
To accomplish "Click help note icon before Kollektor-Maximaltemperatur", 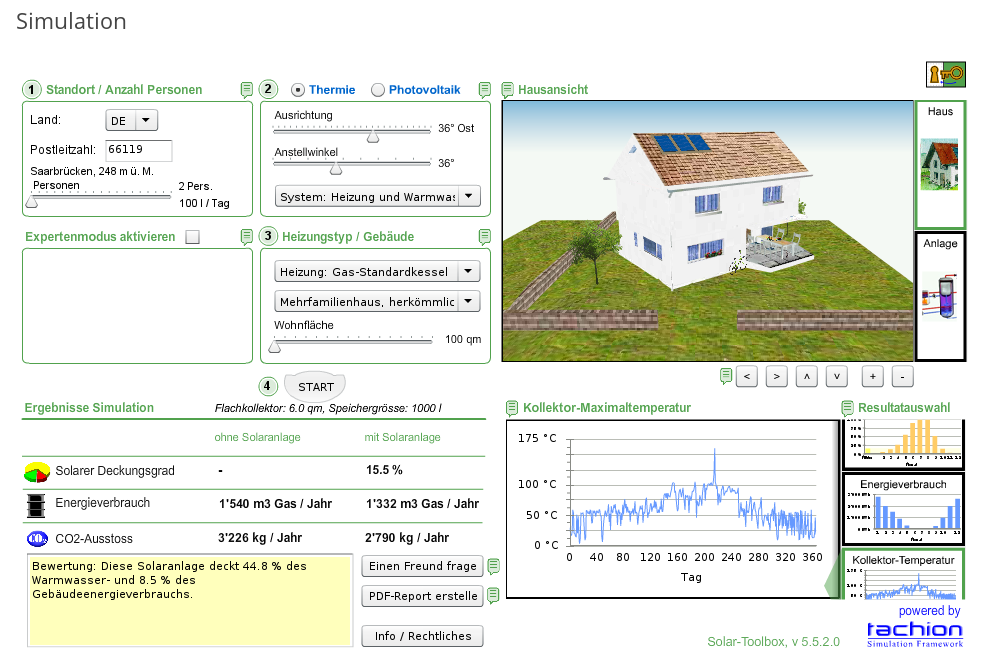I will [x=512, y=408].
